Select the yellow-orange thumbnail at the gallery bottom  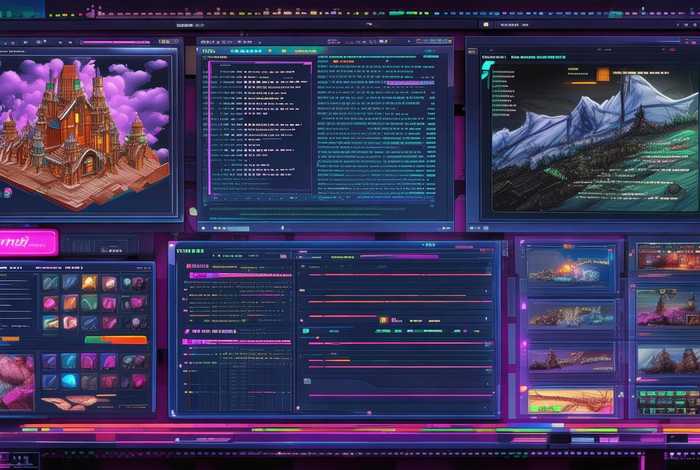pos(571,400)
